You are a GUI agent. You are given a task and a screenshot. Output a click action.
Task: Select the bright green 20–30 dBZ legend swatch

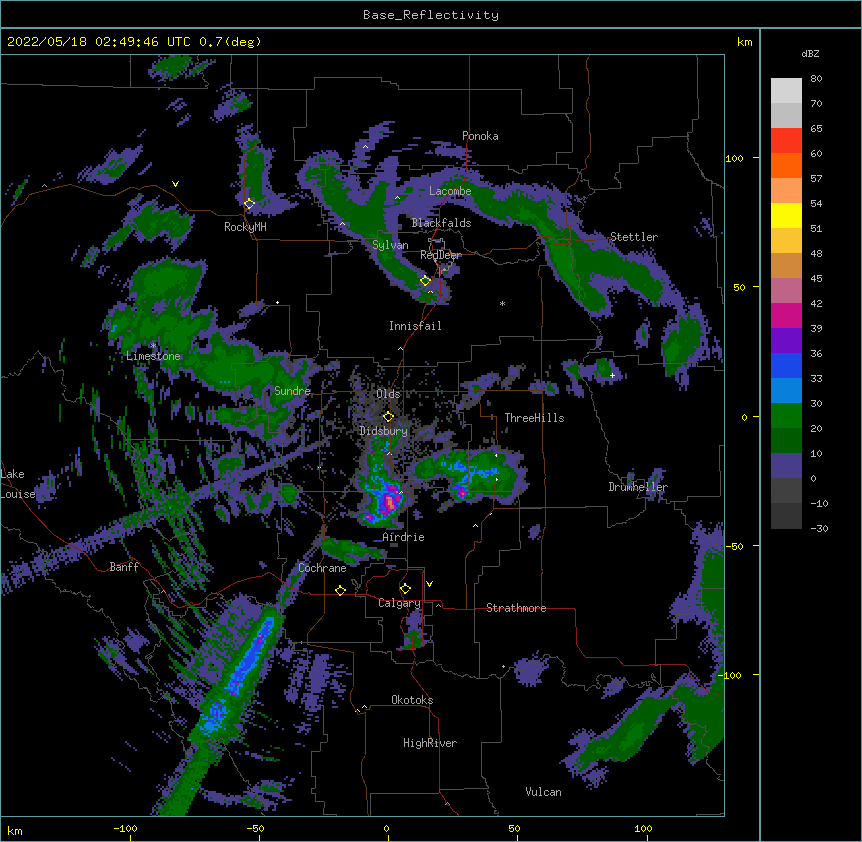click(786, 416)
